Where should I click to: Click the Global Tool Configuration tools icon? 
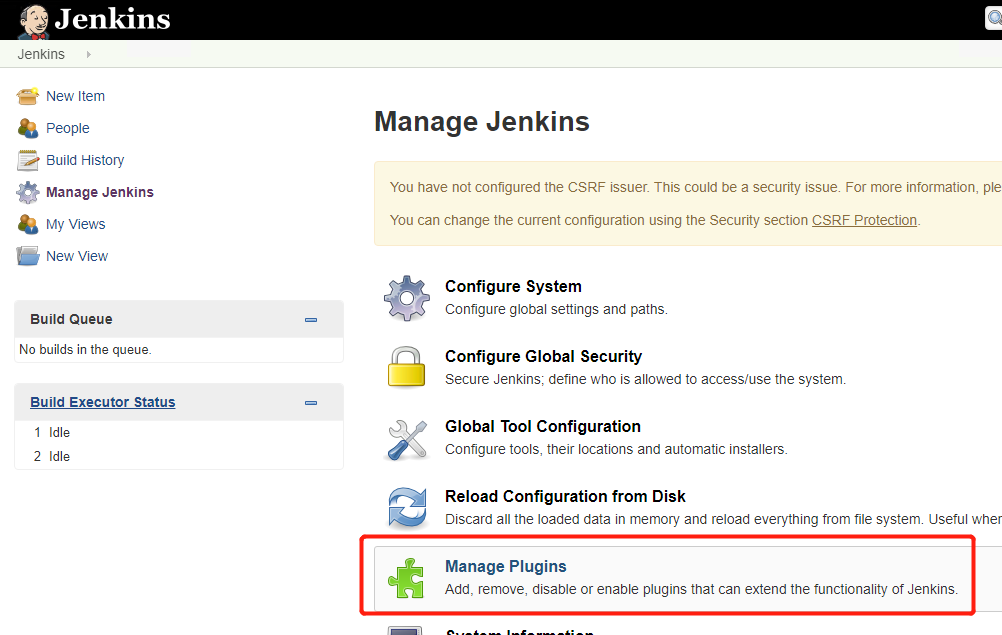pos(407,438)
